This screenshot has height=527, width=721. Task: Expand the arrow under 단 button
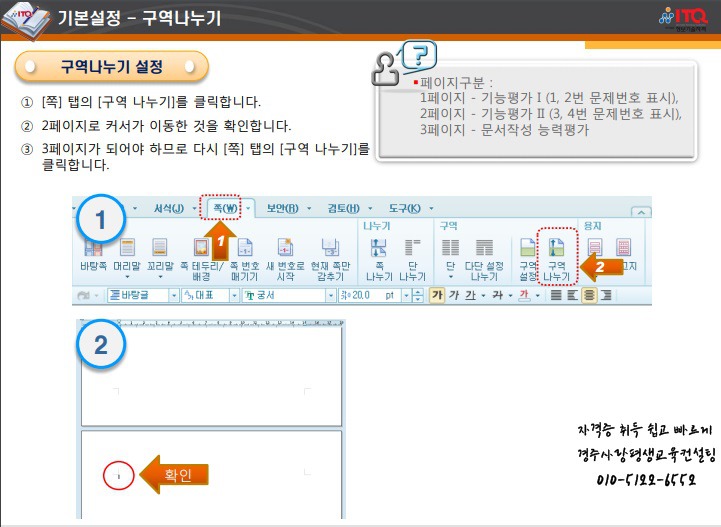[451, 277]
